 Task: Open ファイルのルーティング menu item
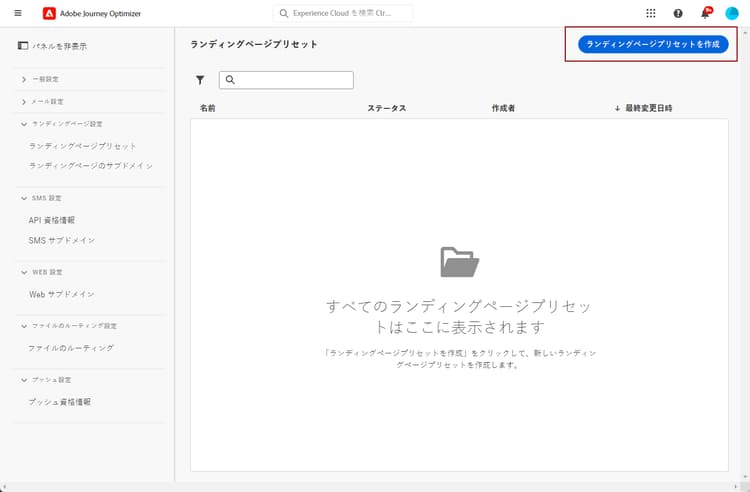[x=71, y=348]
